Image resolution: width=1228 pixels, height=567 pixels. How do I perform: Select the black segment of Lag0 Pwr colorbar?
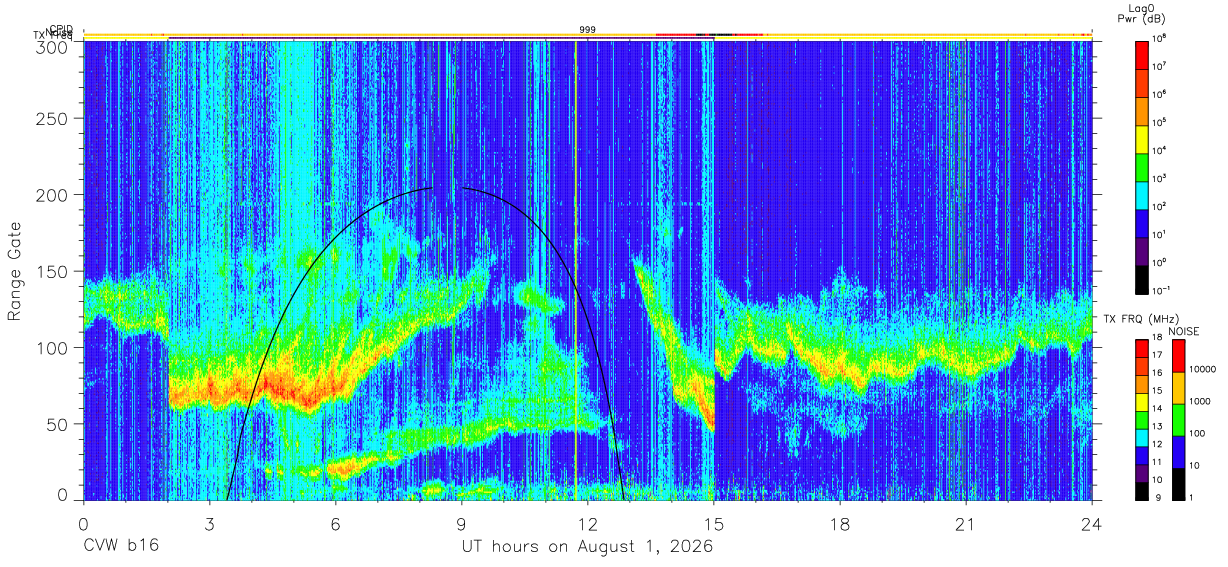click(x=1142, y=278)
